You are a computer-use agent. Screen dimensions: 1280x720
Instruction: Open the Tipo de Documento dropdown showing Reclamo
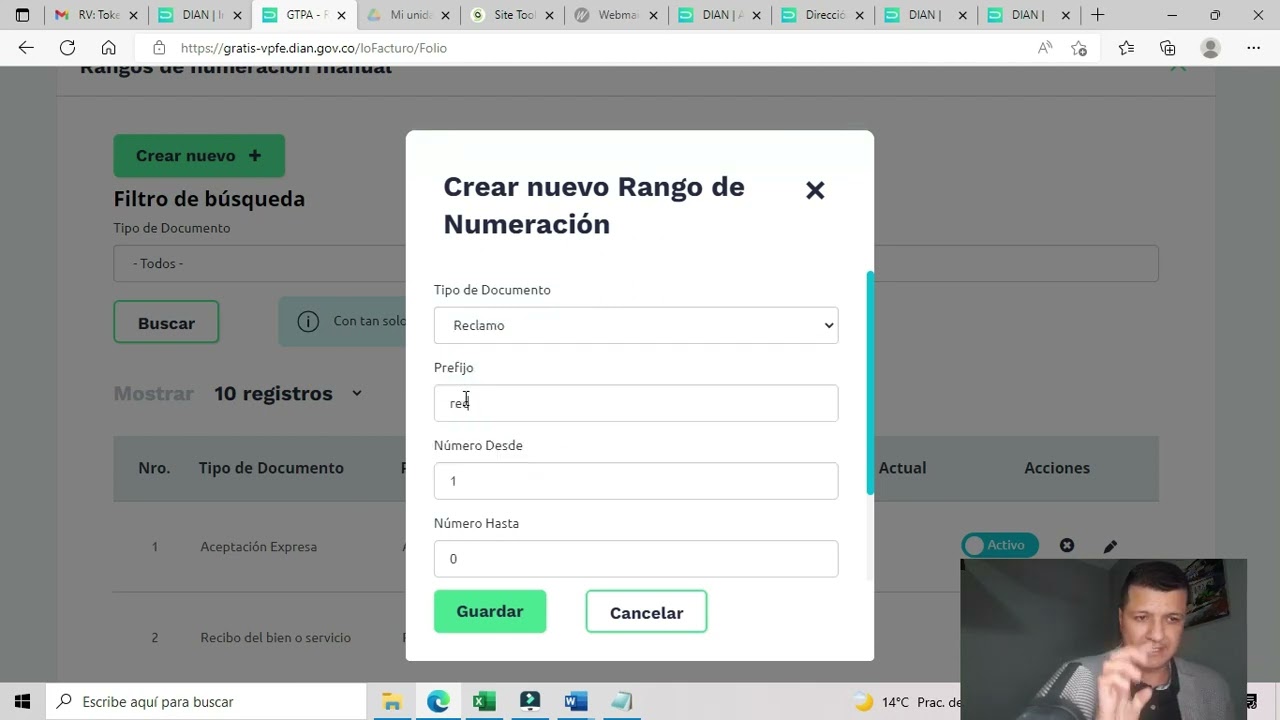636,325
